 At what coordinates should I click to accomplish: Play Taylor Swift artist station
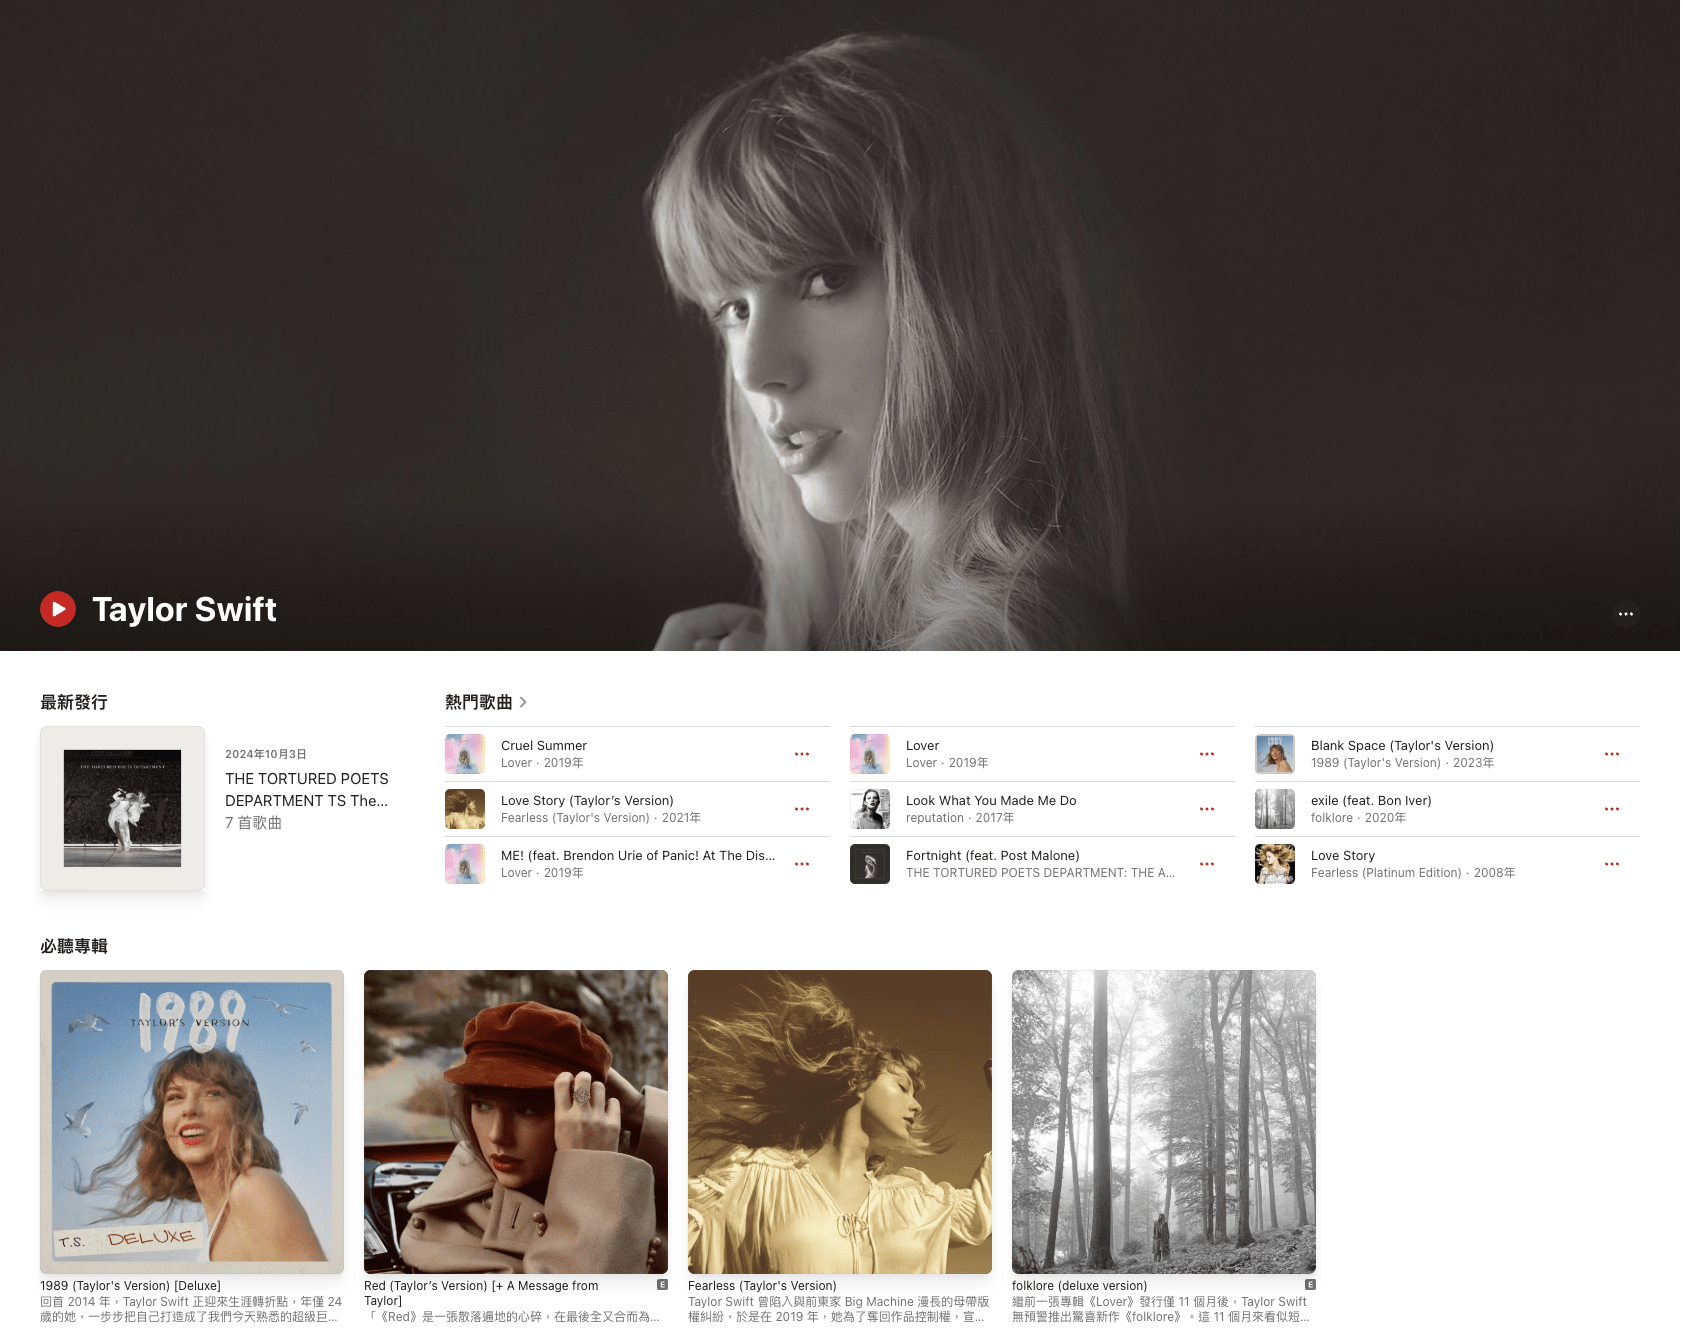point(58,609)
